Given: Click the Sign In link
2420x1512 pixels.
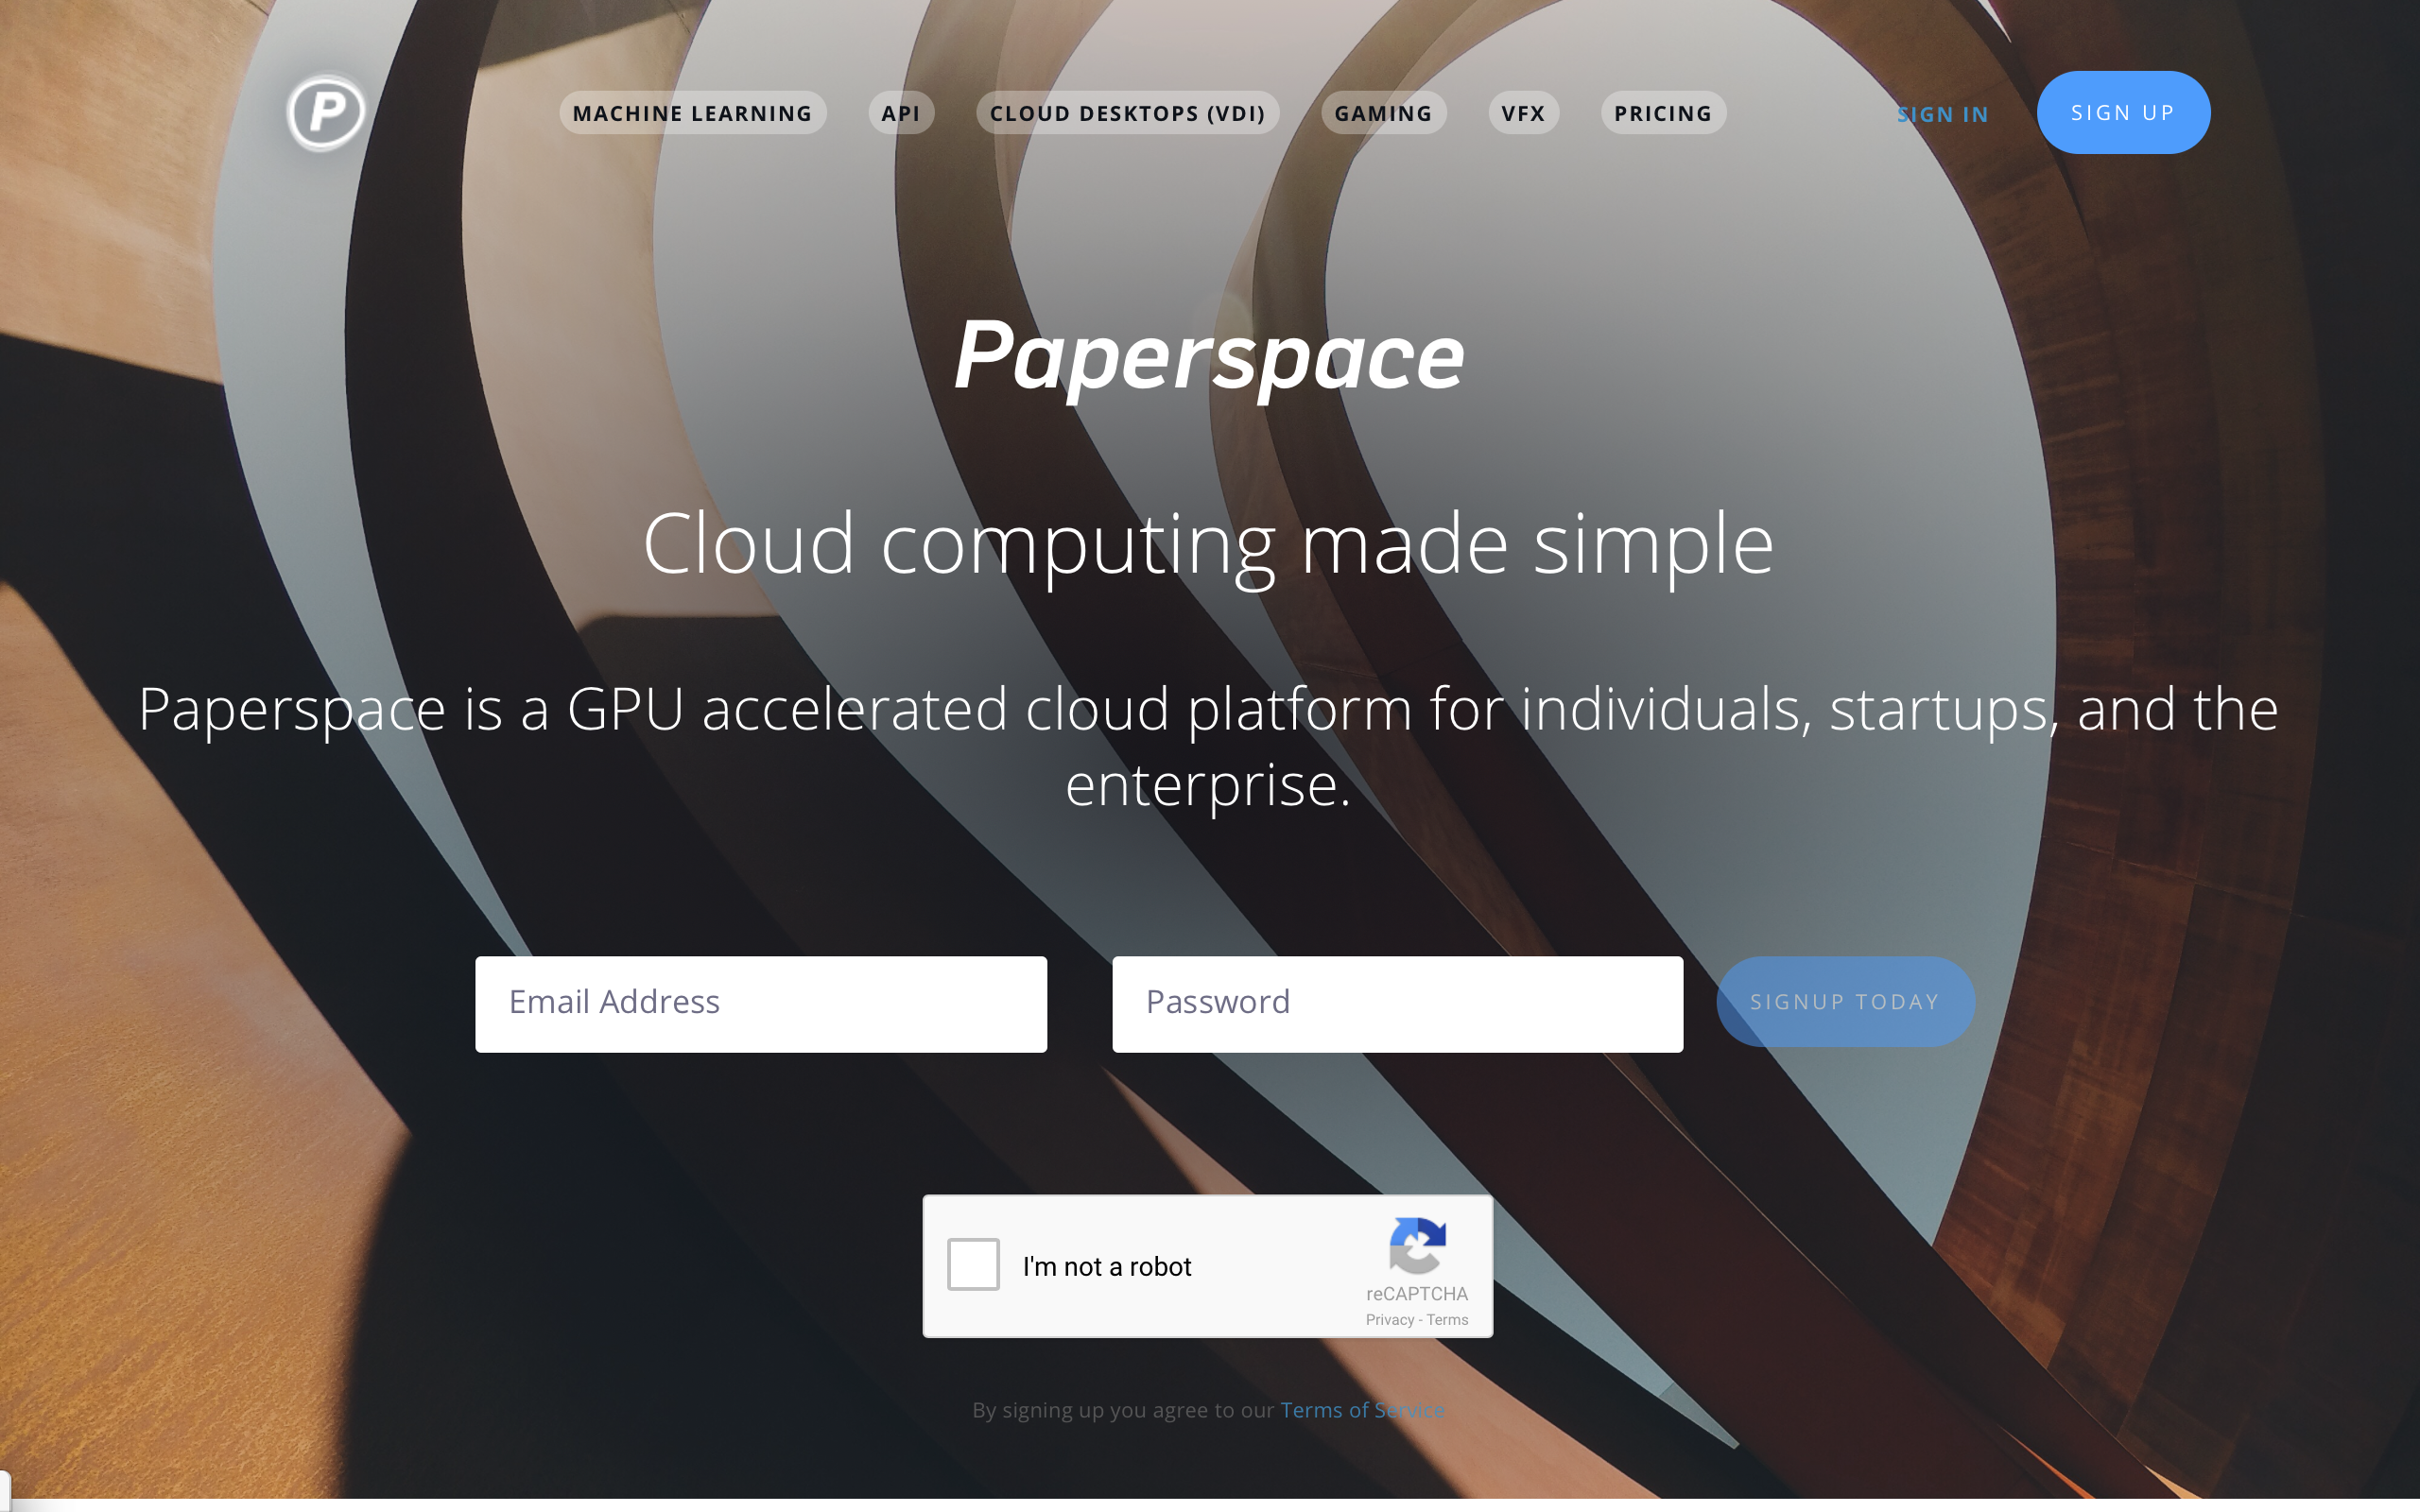Looking at the screenshot, I should point(1942,114).
